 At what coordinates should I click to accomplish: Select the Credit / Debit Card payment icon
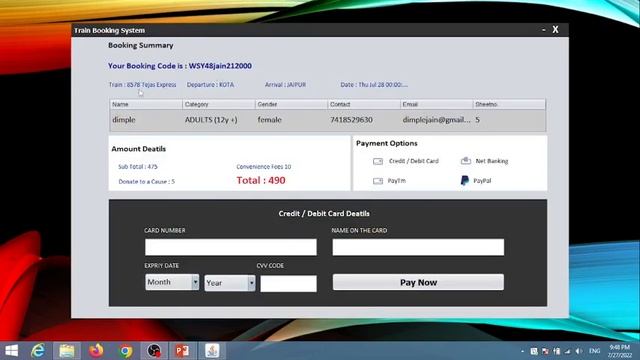click(x=378, y=161)
